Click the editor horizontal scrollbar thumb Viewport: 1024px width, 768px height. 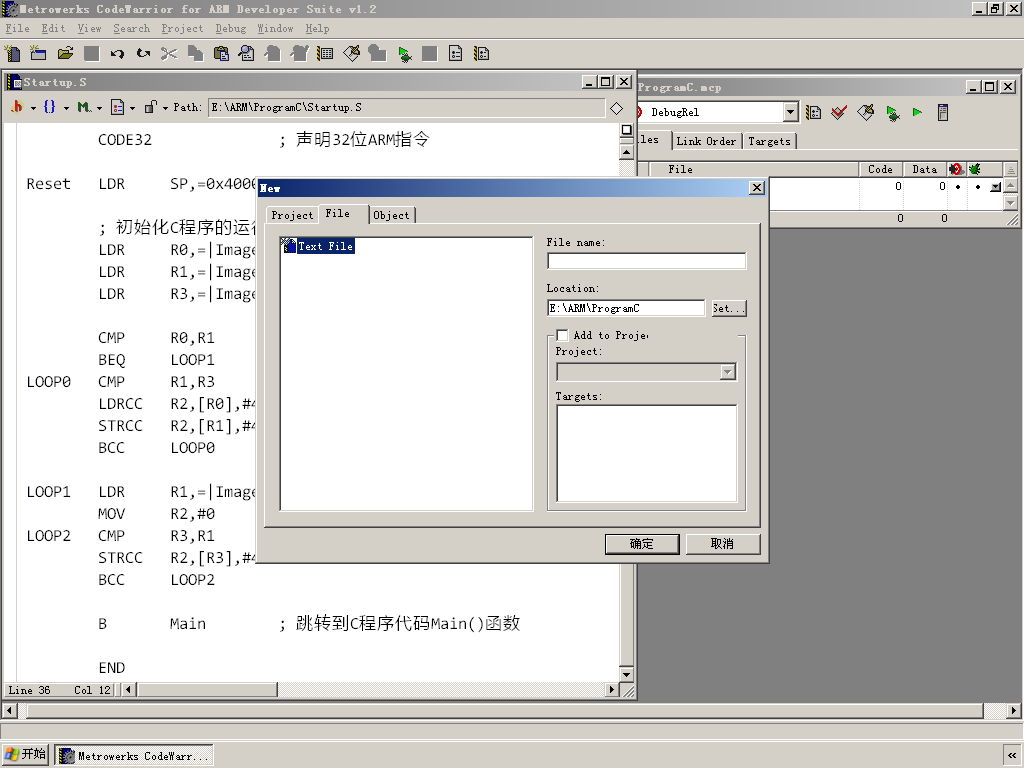pos(208,690)
